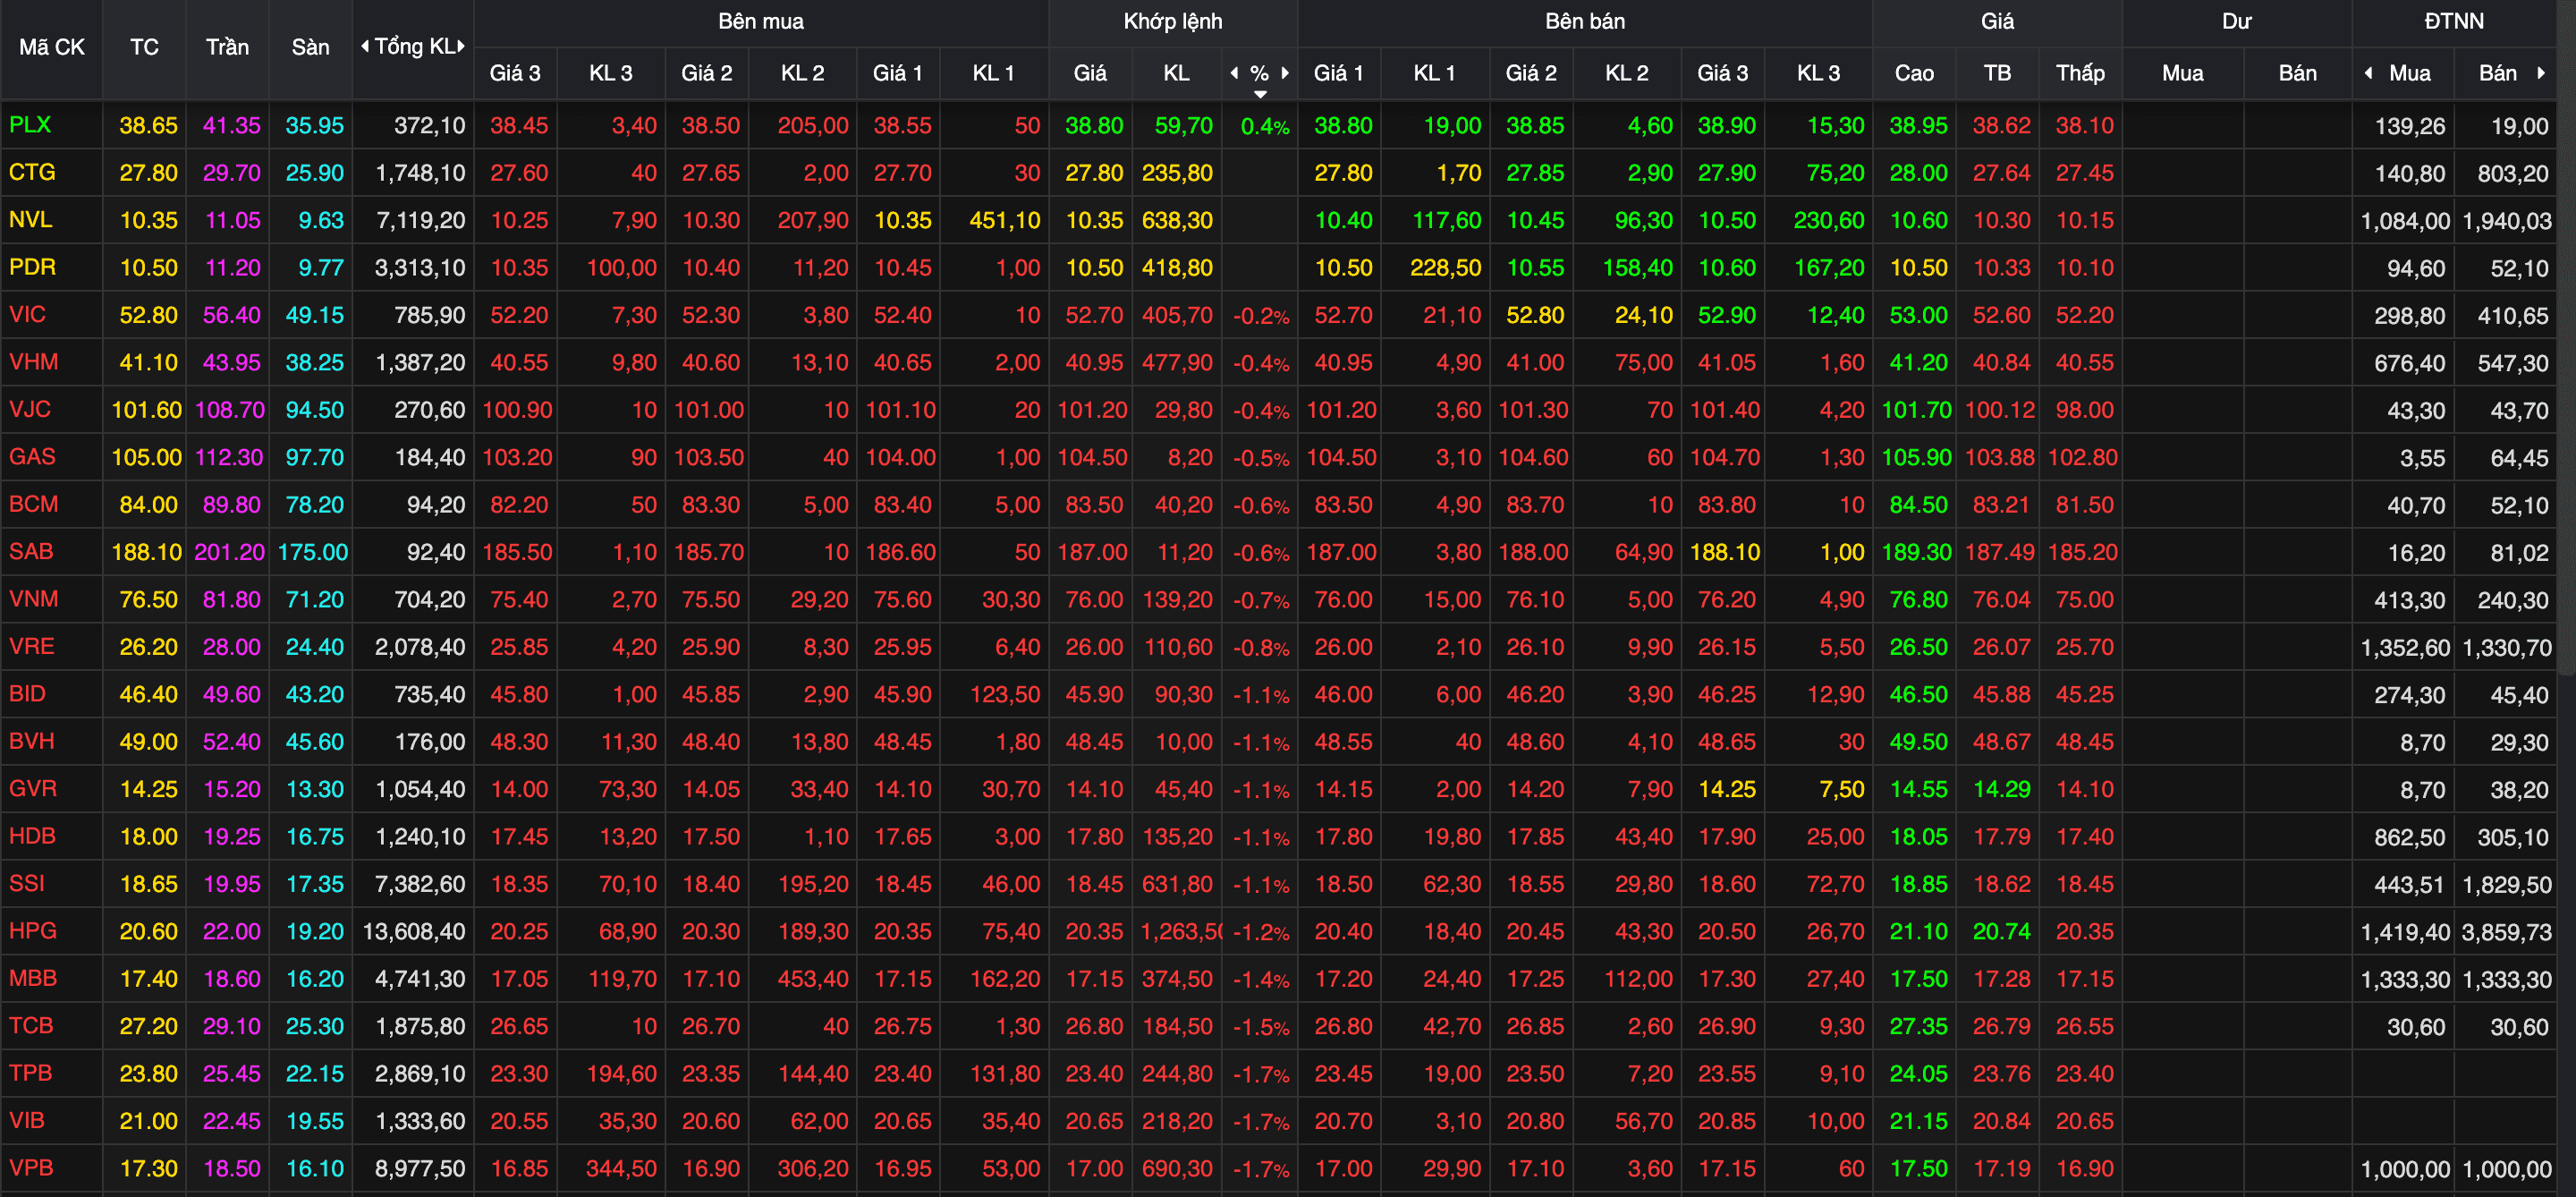Open NVL stock symbol

pyautogui.click(x=30, y=219)
